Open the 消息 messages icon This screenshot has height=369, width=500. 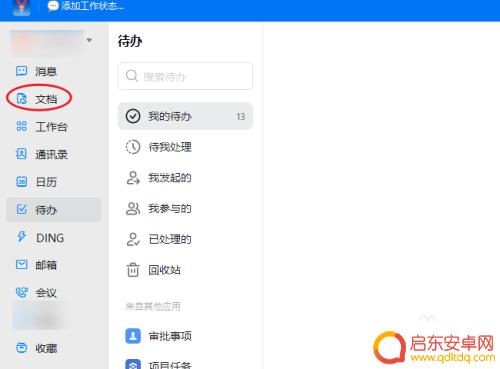pos(22,71)
